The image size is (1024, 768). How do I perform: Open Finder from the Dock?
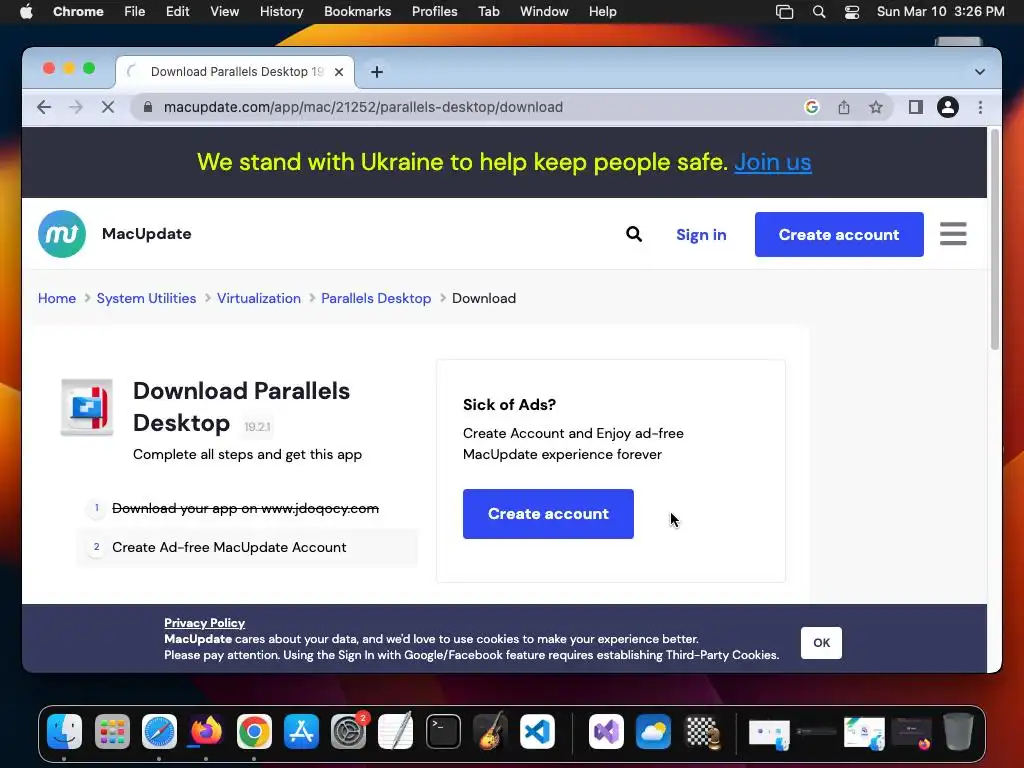pos(65,731)
